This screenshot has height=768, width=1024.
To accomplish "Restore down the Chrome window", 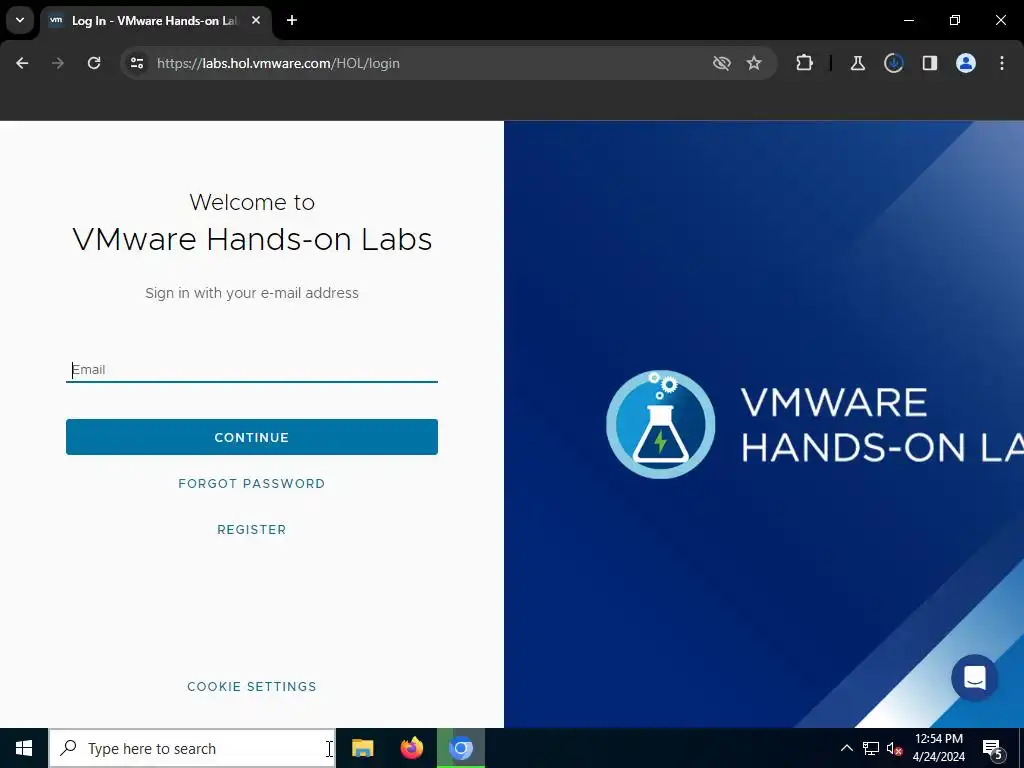I will click(x=955, y=20).
